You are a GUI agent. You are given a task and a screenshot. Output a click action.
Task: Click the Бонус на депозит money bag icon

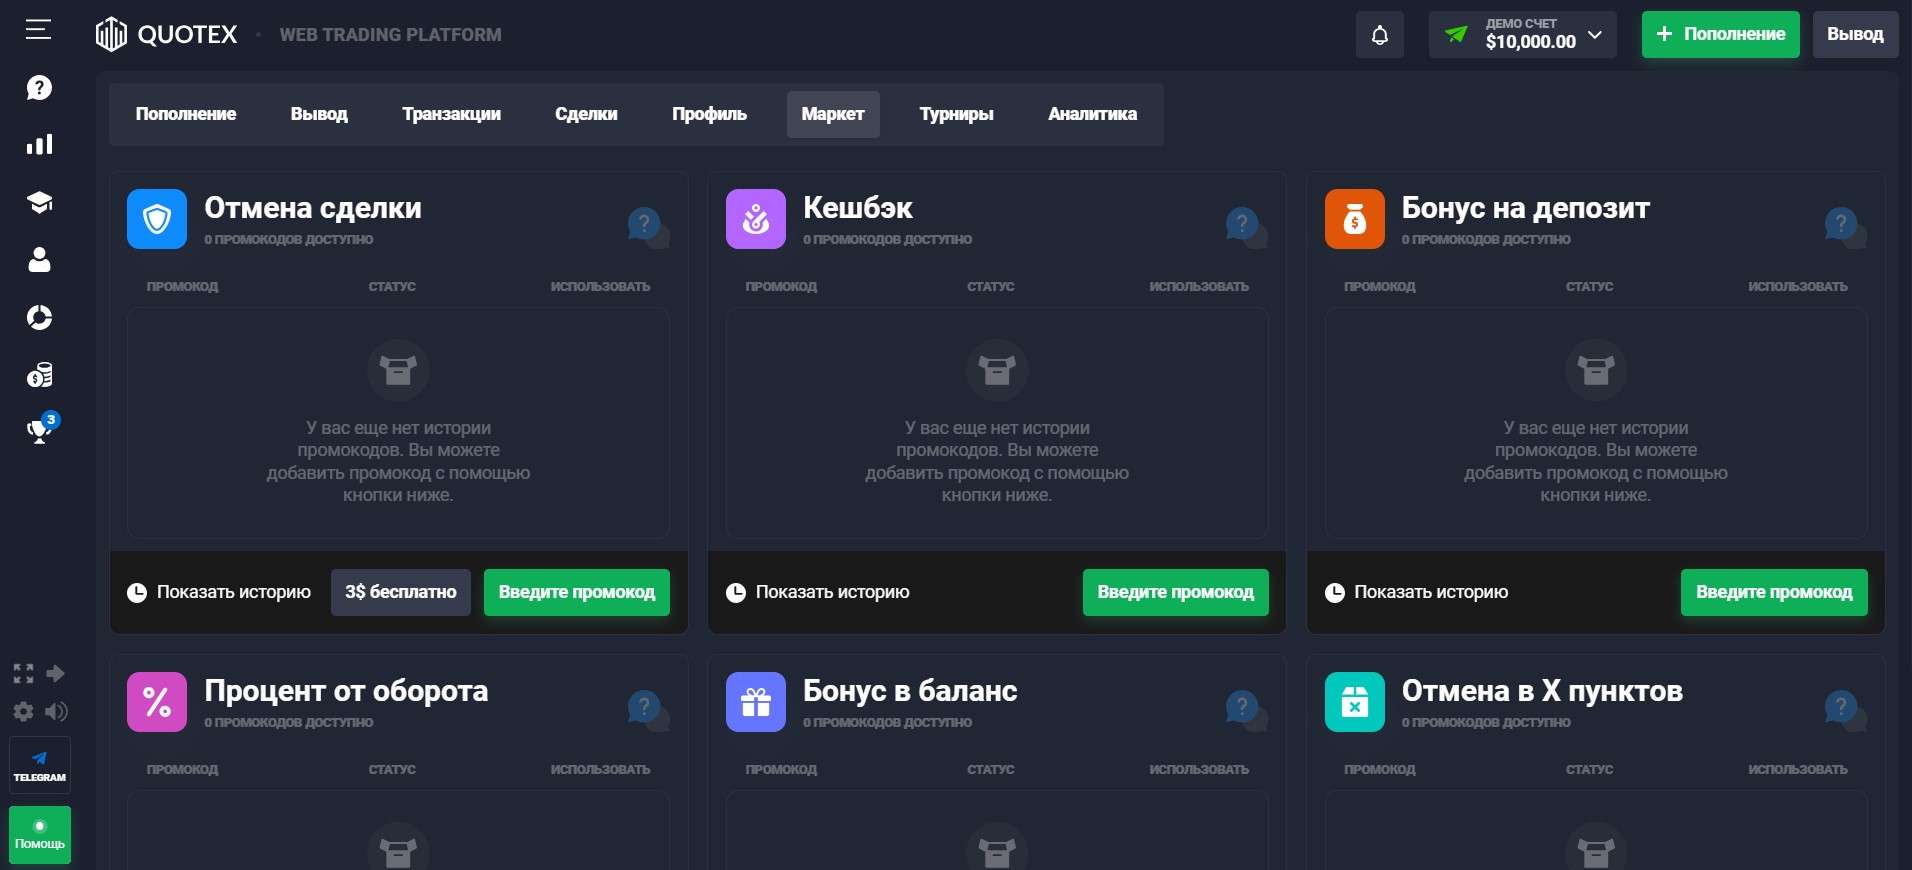pos(1355,219)
